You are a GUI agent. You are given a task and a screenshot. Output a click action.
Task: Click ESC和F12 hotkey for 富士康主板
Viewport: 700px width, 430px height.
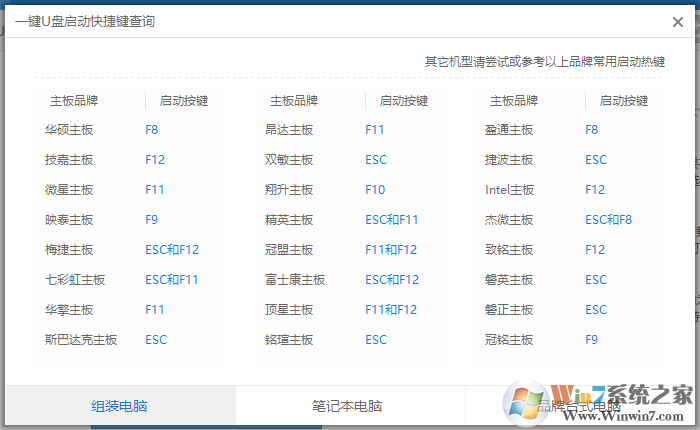pos(392,280)
